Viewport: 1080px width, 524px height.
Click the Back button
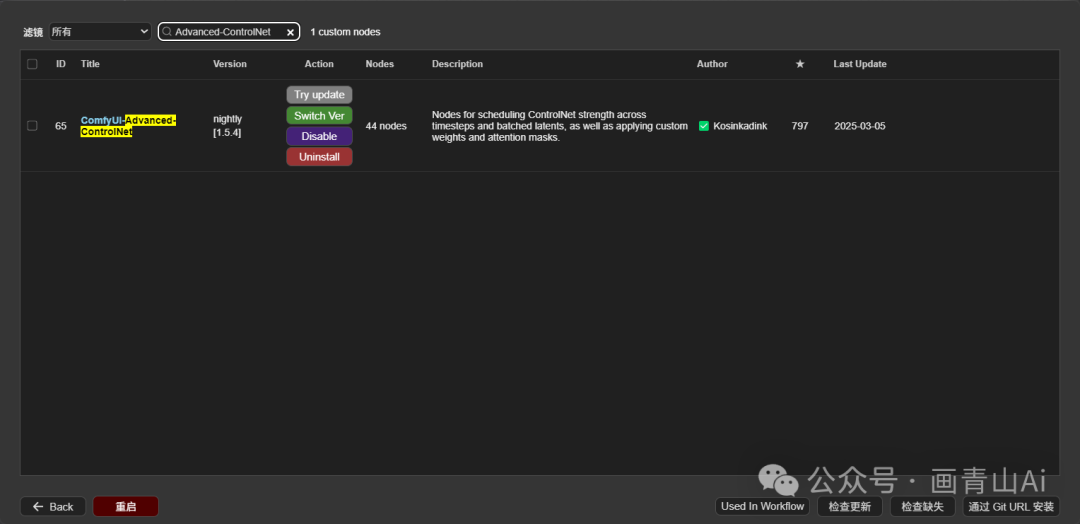click(53, 507)
